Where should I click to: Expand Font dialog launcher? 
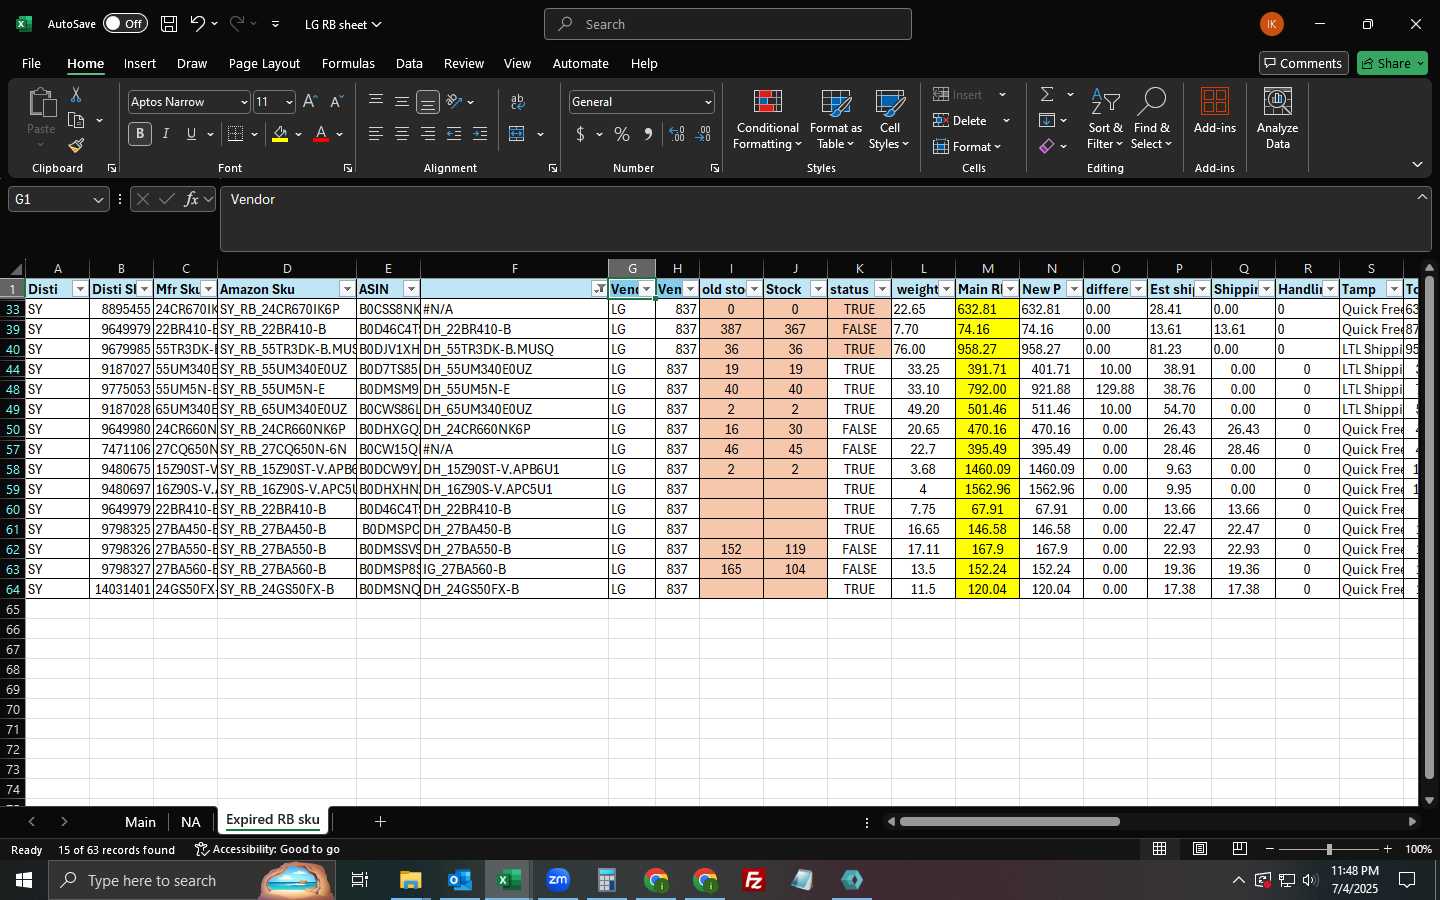[x=348, y=169]
